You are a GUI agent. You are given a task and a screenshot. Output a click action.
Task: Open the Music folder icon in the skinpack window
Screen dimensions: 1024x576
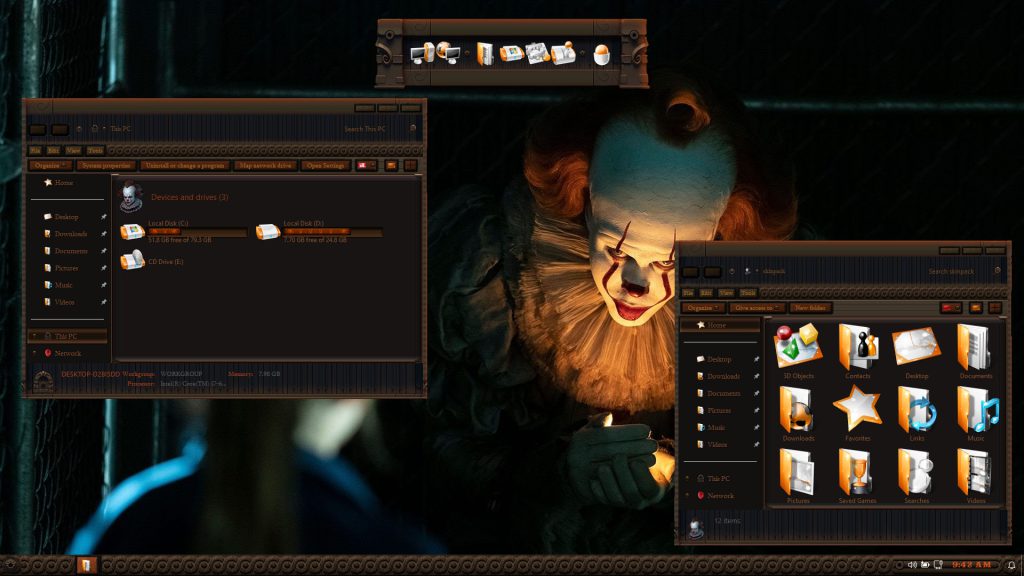coord(975,409)
